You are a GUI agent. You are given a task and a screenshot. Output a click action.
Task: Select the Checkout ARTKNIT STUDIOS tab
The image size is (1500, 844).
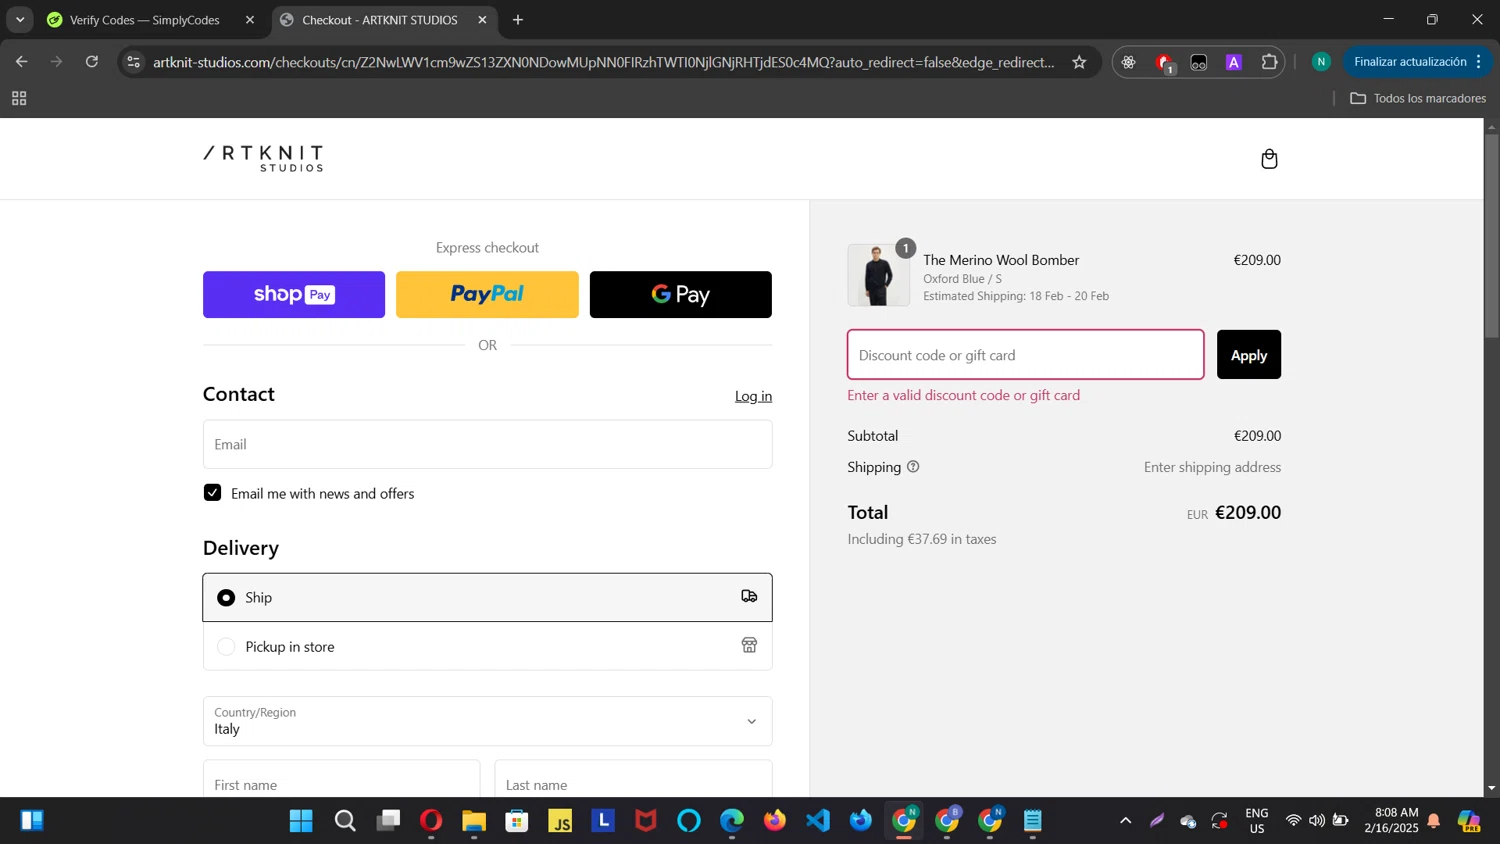[380, 20]
